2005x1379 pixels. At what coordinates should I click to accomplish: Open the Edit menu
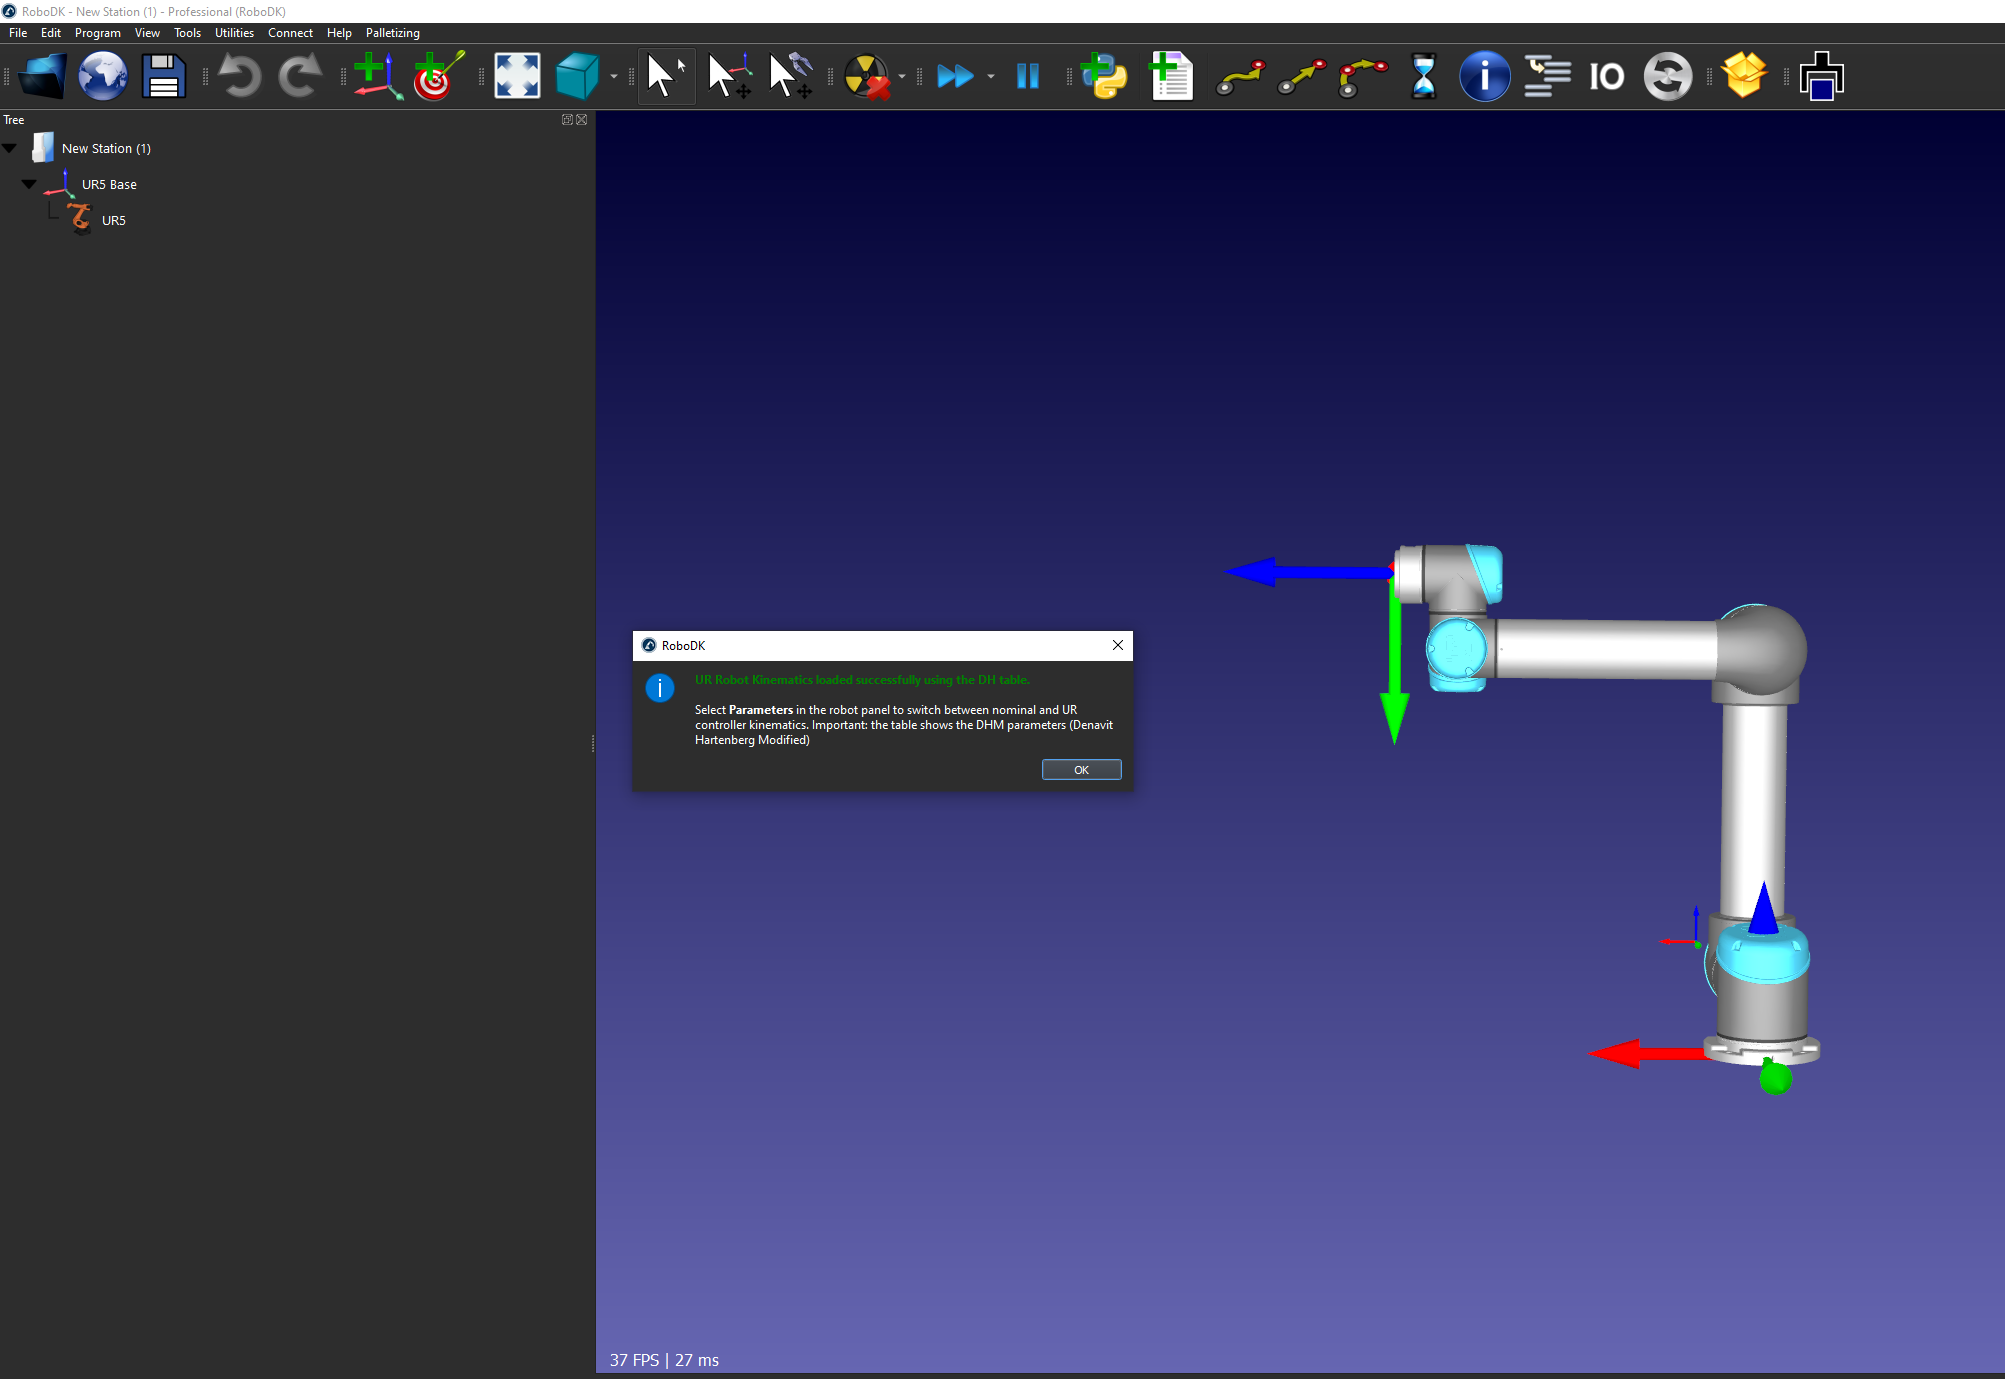pyautogui.click(x=51, y=33)
